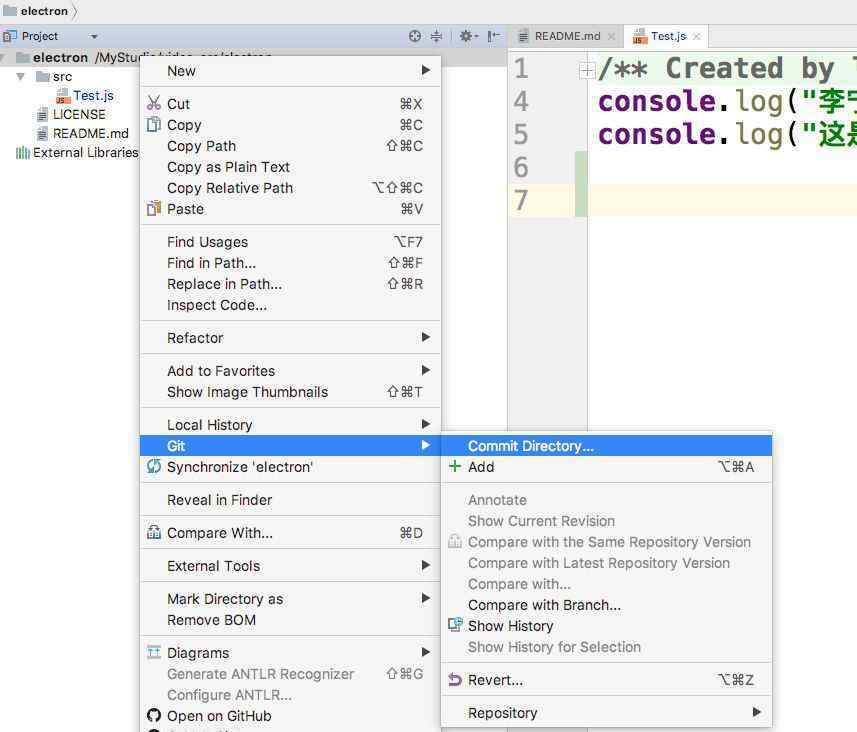Click into empty line 7 of the editor

(x=721, y=200)
